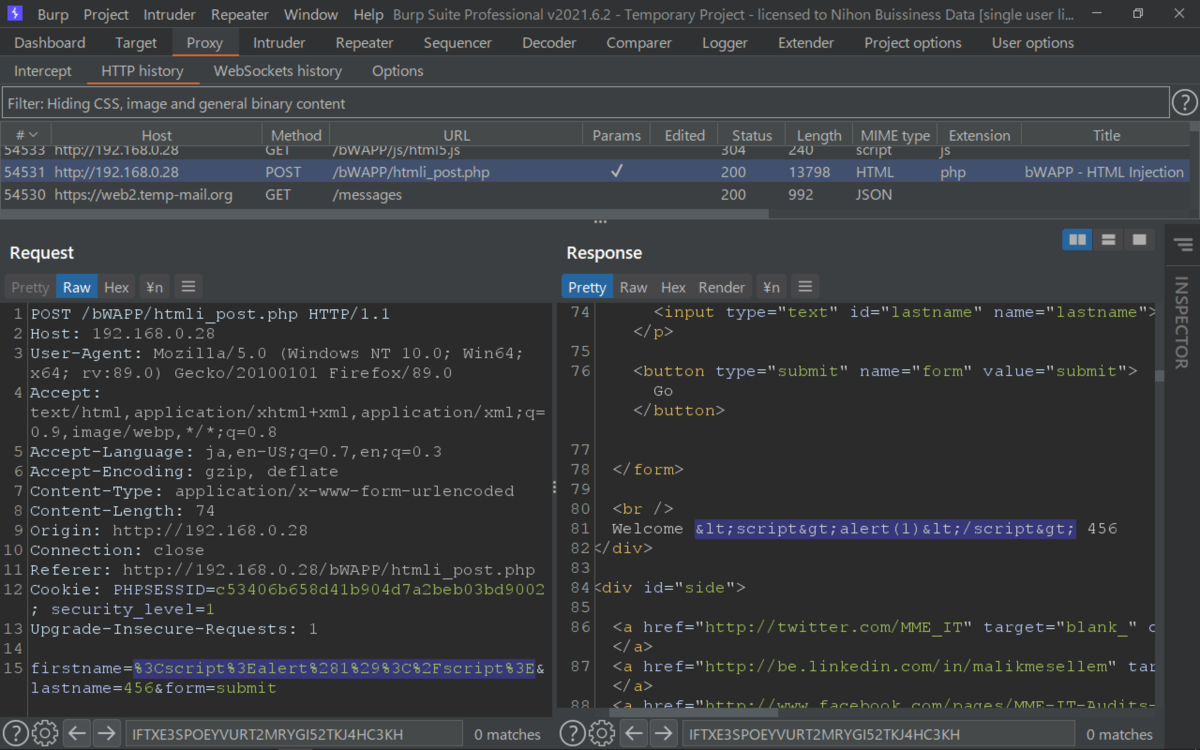Open the Request pane hamburger options menu
Viewport: 1200px width, 750px height.
pos(188,287)
